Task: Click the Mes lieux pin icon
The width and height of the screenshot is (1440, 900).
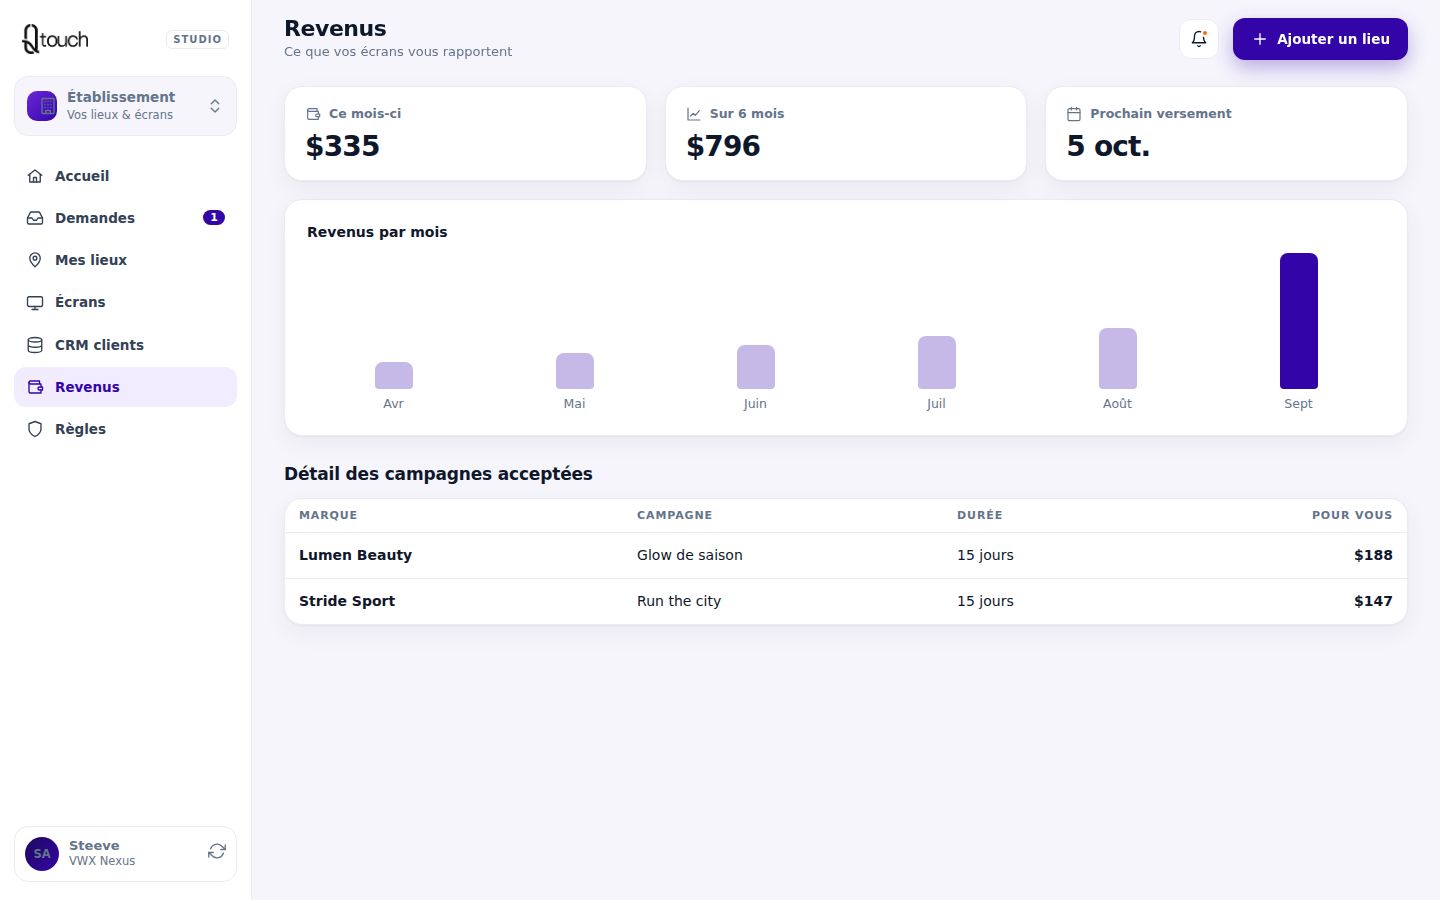Action: coord(35,260)
